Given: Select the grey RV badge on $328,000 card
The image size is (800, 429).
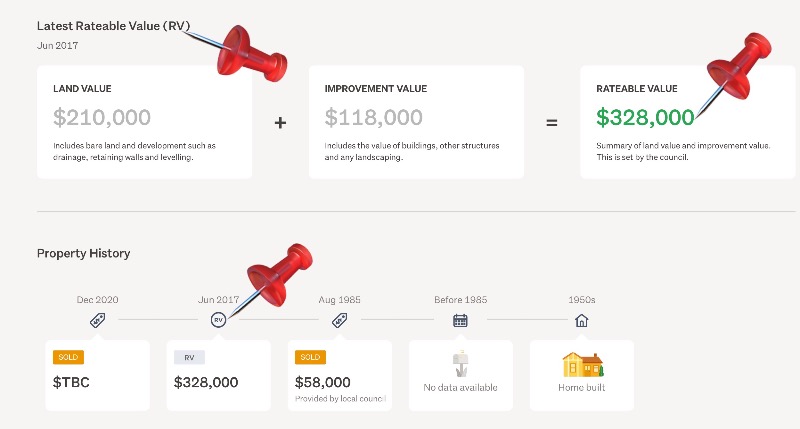Looking at the screenshot, I should 189,358.
